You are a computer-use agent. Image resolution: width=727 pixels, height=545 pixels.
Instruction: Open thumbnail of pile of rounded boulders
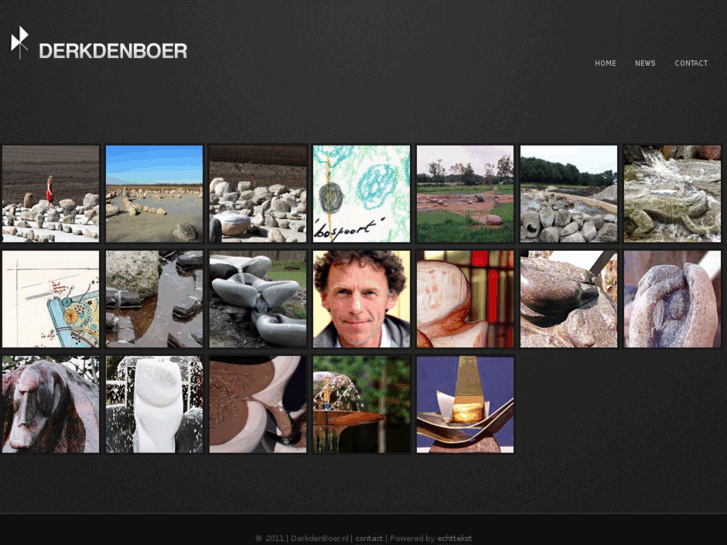(x=258, y=193)
